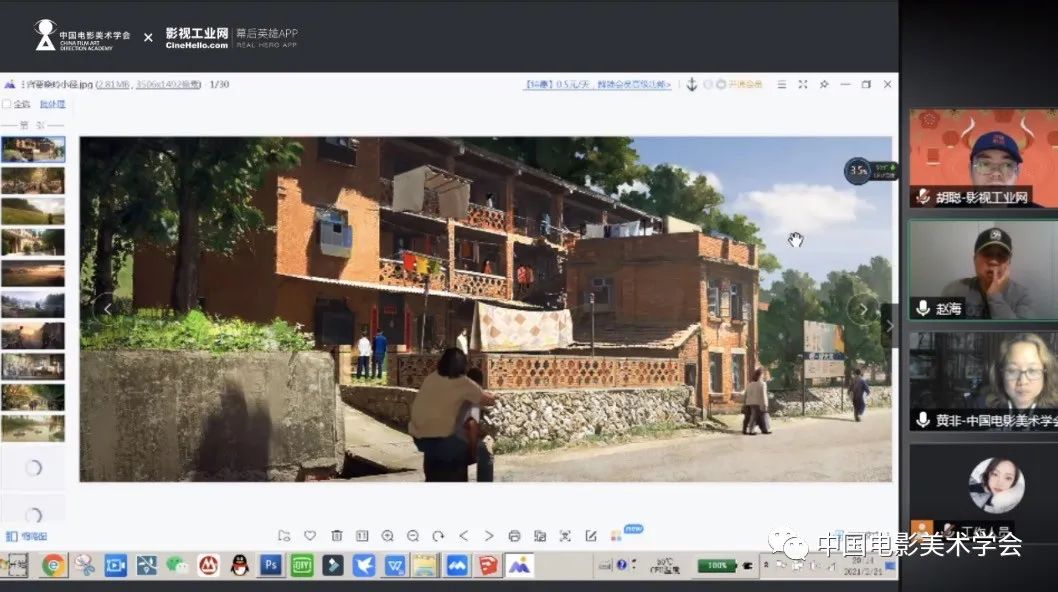The image size is (1058, 592).
Task: Pin the viewer window on top
Action: (824, 85)
